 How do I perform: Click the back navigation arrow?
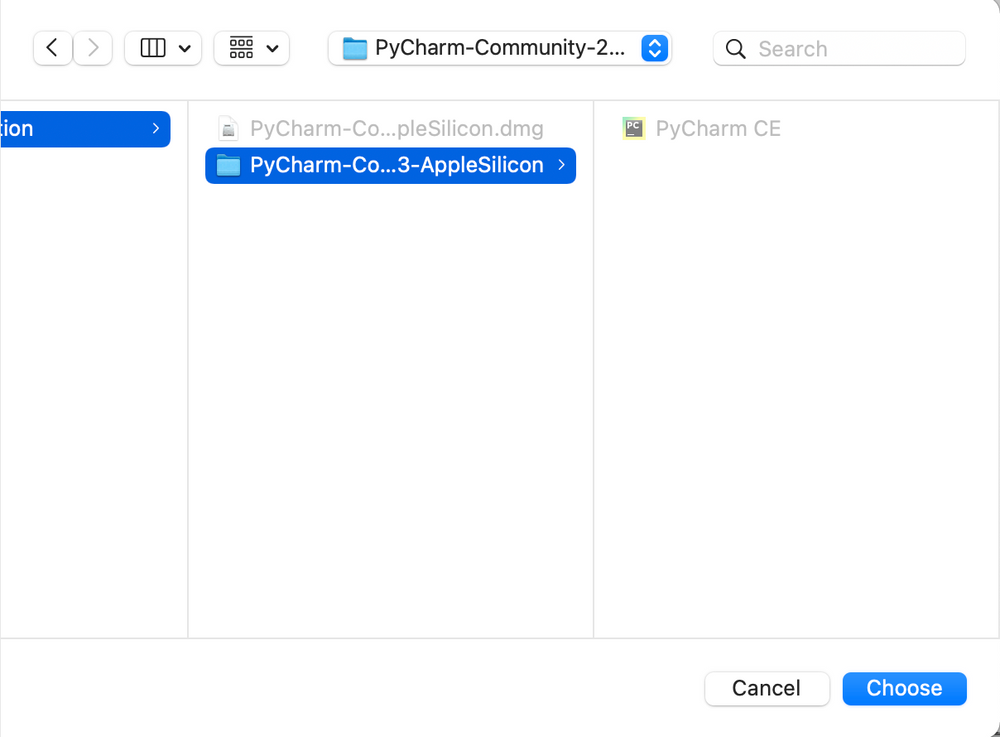click(52, 48)
